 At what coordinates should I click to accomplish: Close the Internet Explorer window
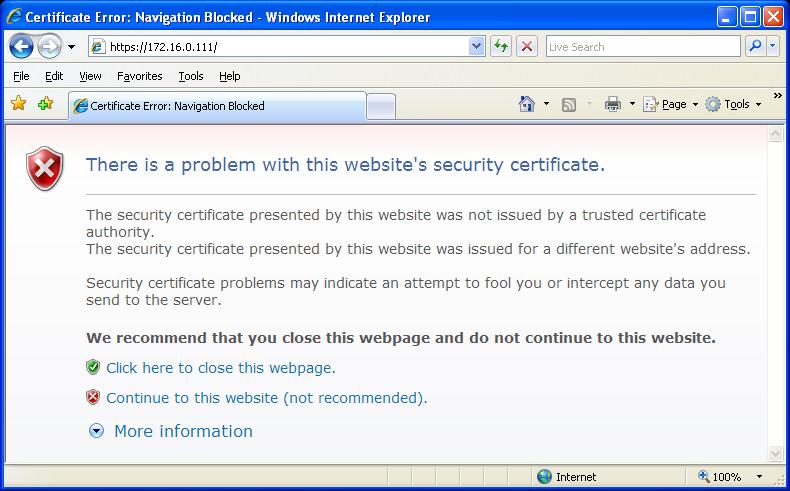[773, 17]
